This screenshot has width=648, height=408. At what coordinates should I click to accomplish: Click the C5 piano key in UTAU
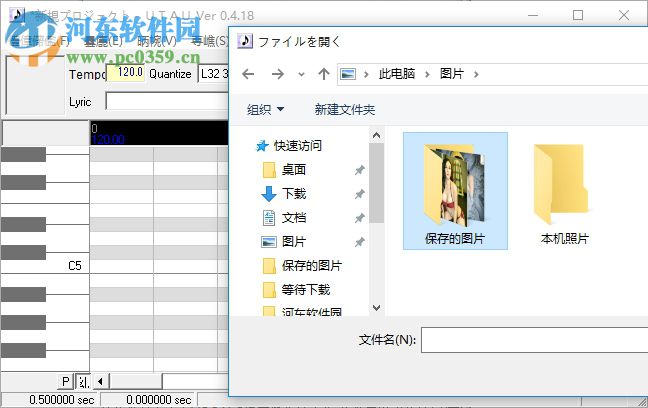[x=45, y=266]
